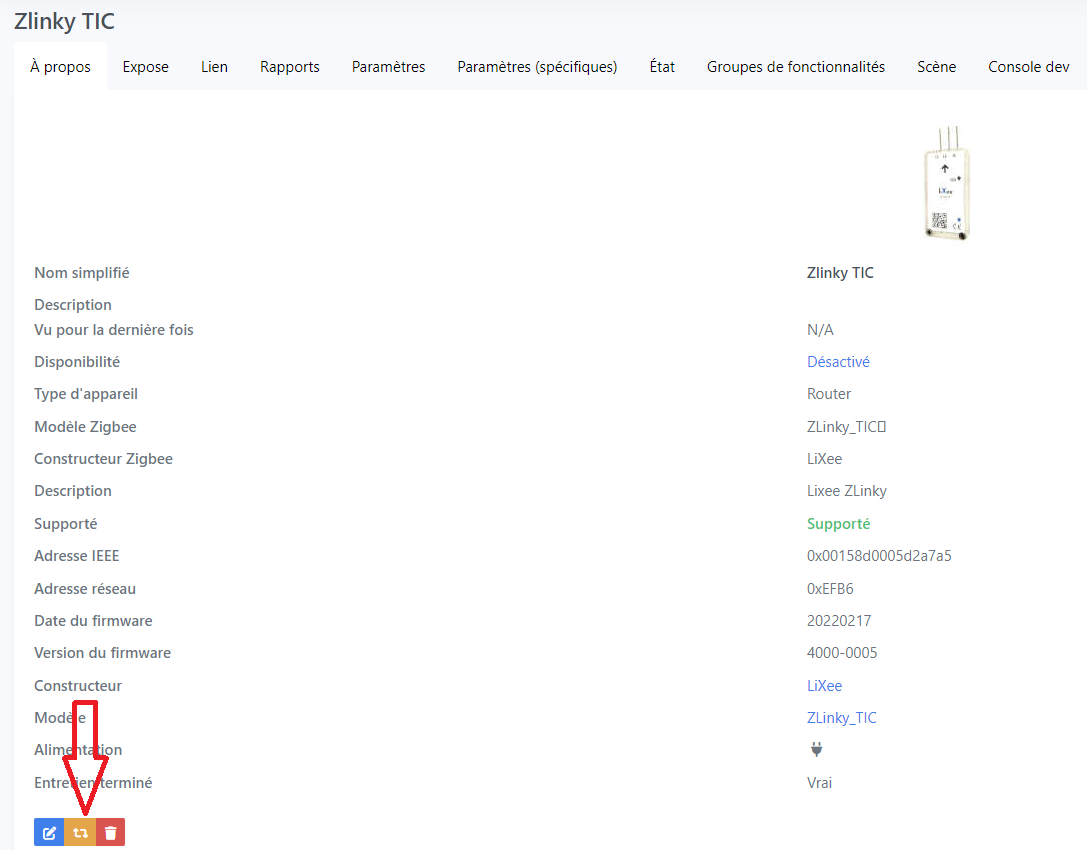Click the bold Zlinky TIC simplified name value

click(x=840, y=273)
